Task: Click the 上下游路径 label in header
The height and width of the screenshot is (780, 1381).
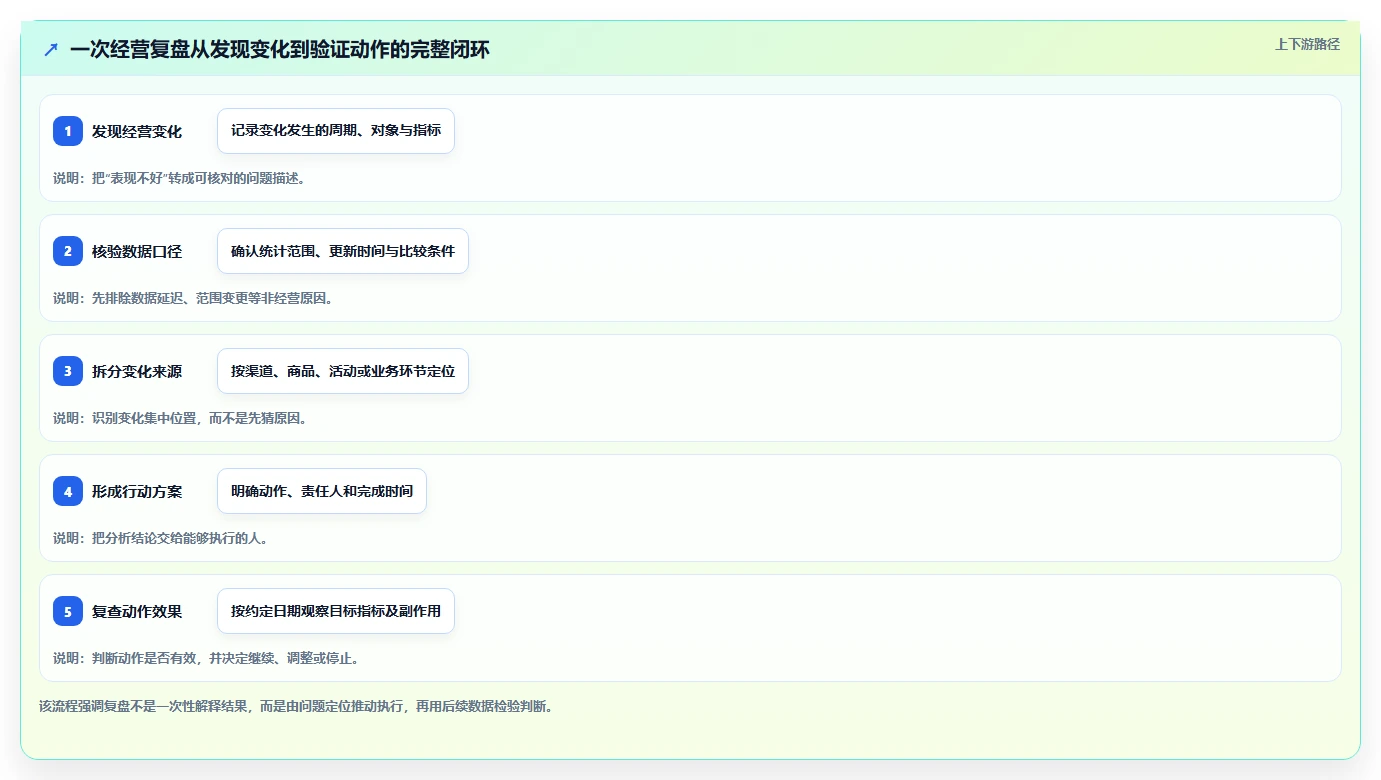Action: (1307, 44)
